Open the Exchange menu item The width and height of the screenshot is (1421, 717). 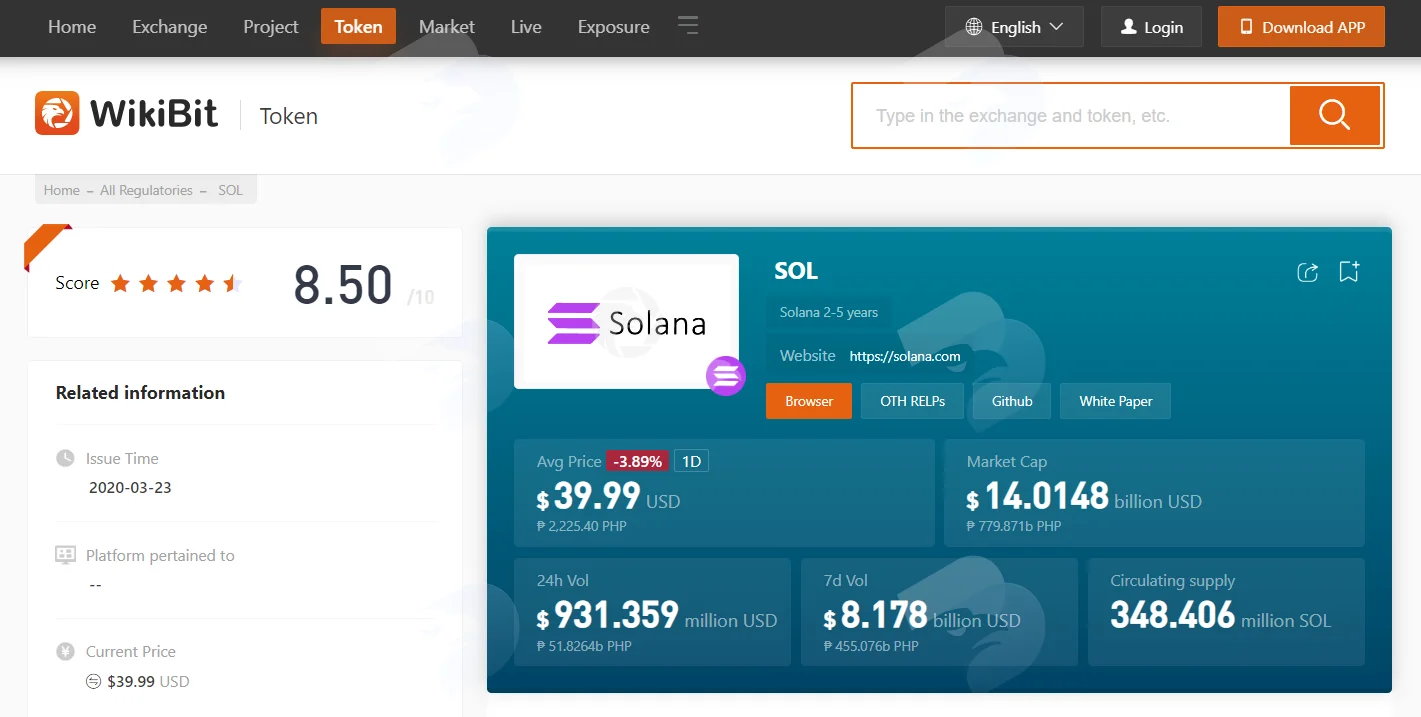tap(170, 27)
